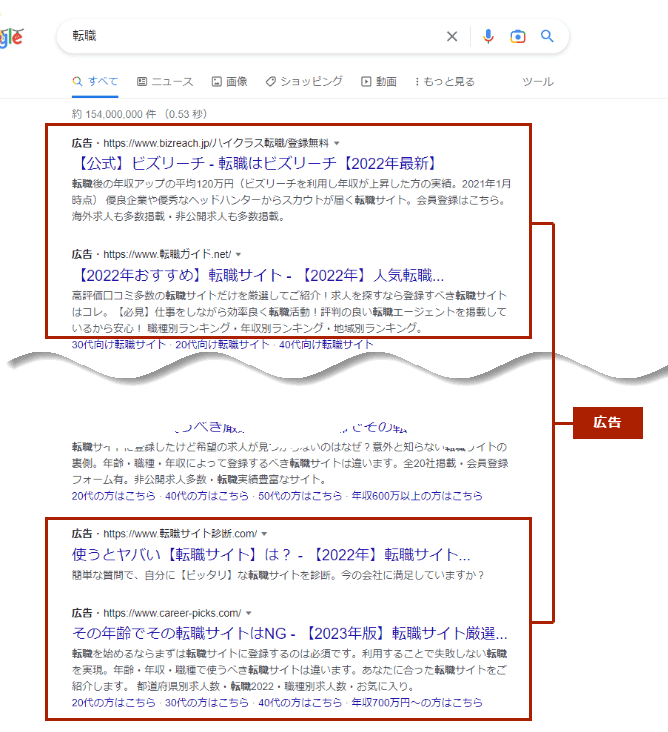Open the その年齢でその転職サイトはNG ad headline
Image resolution: width=668 pixels, height=732 pixels.
point(289,633)
